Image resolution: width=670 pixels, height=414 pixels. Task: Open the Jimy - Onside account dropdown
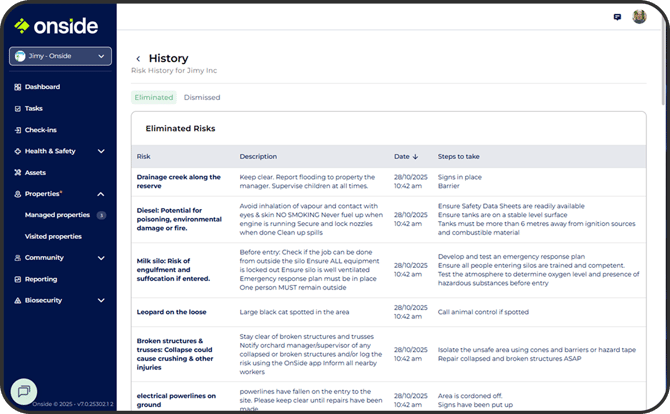61,56
